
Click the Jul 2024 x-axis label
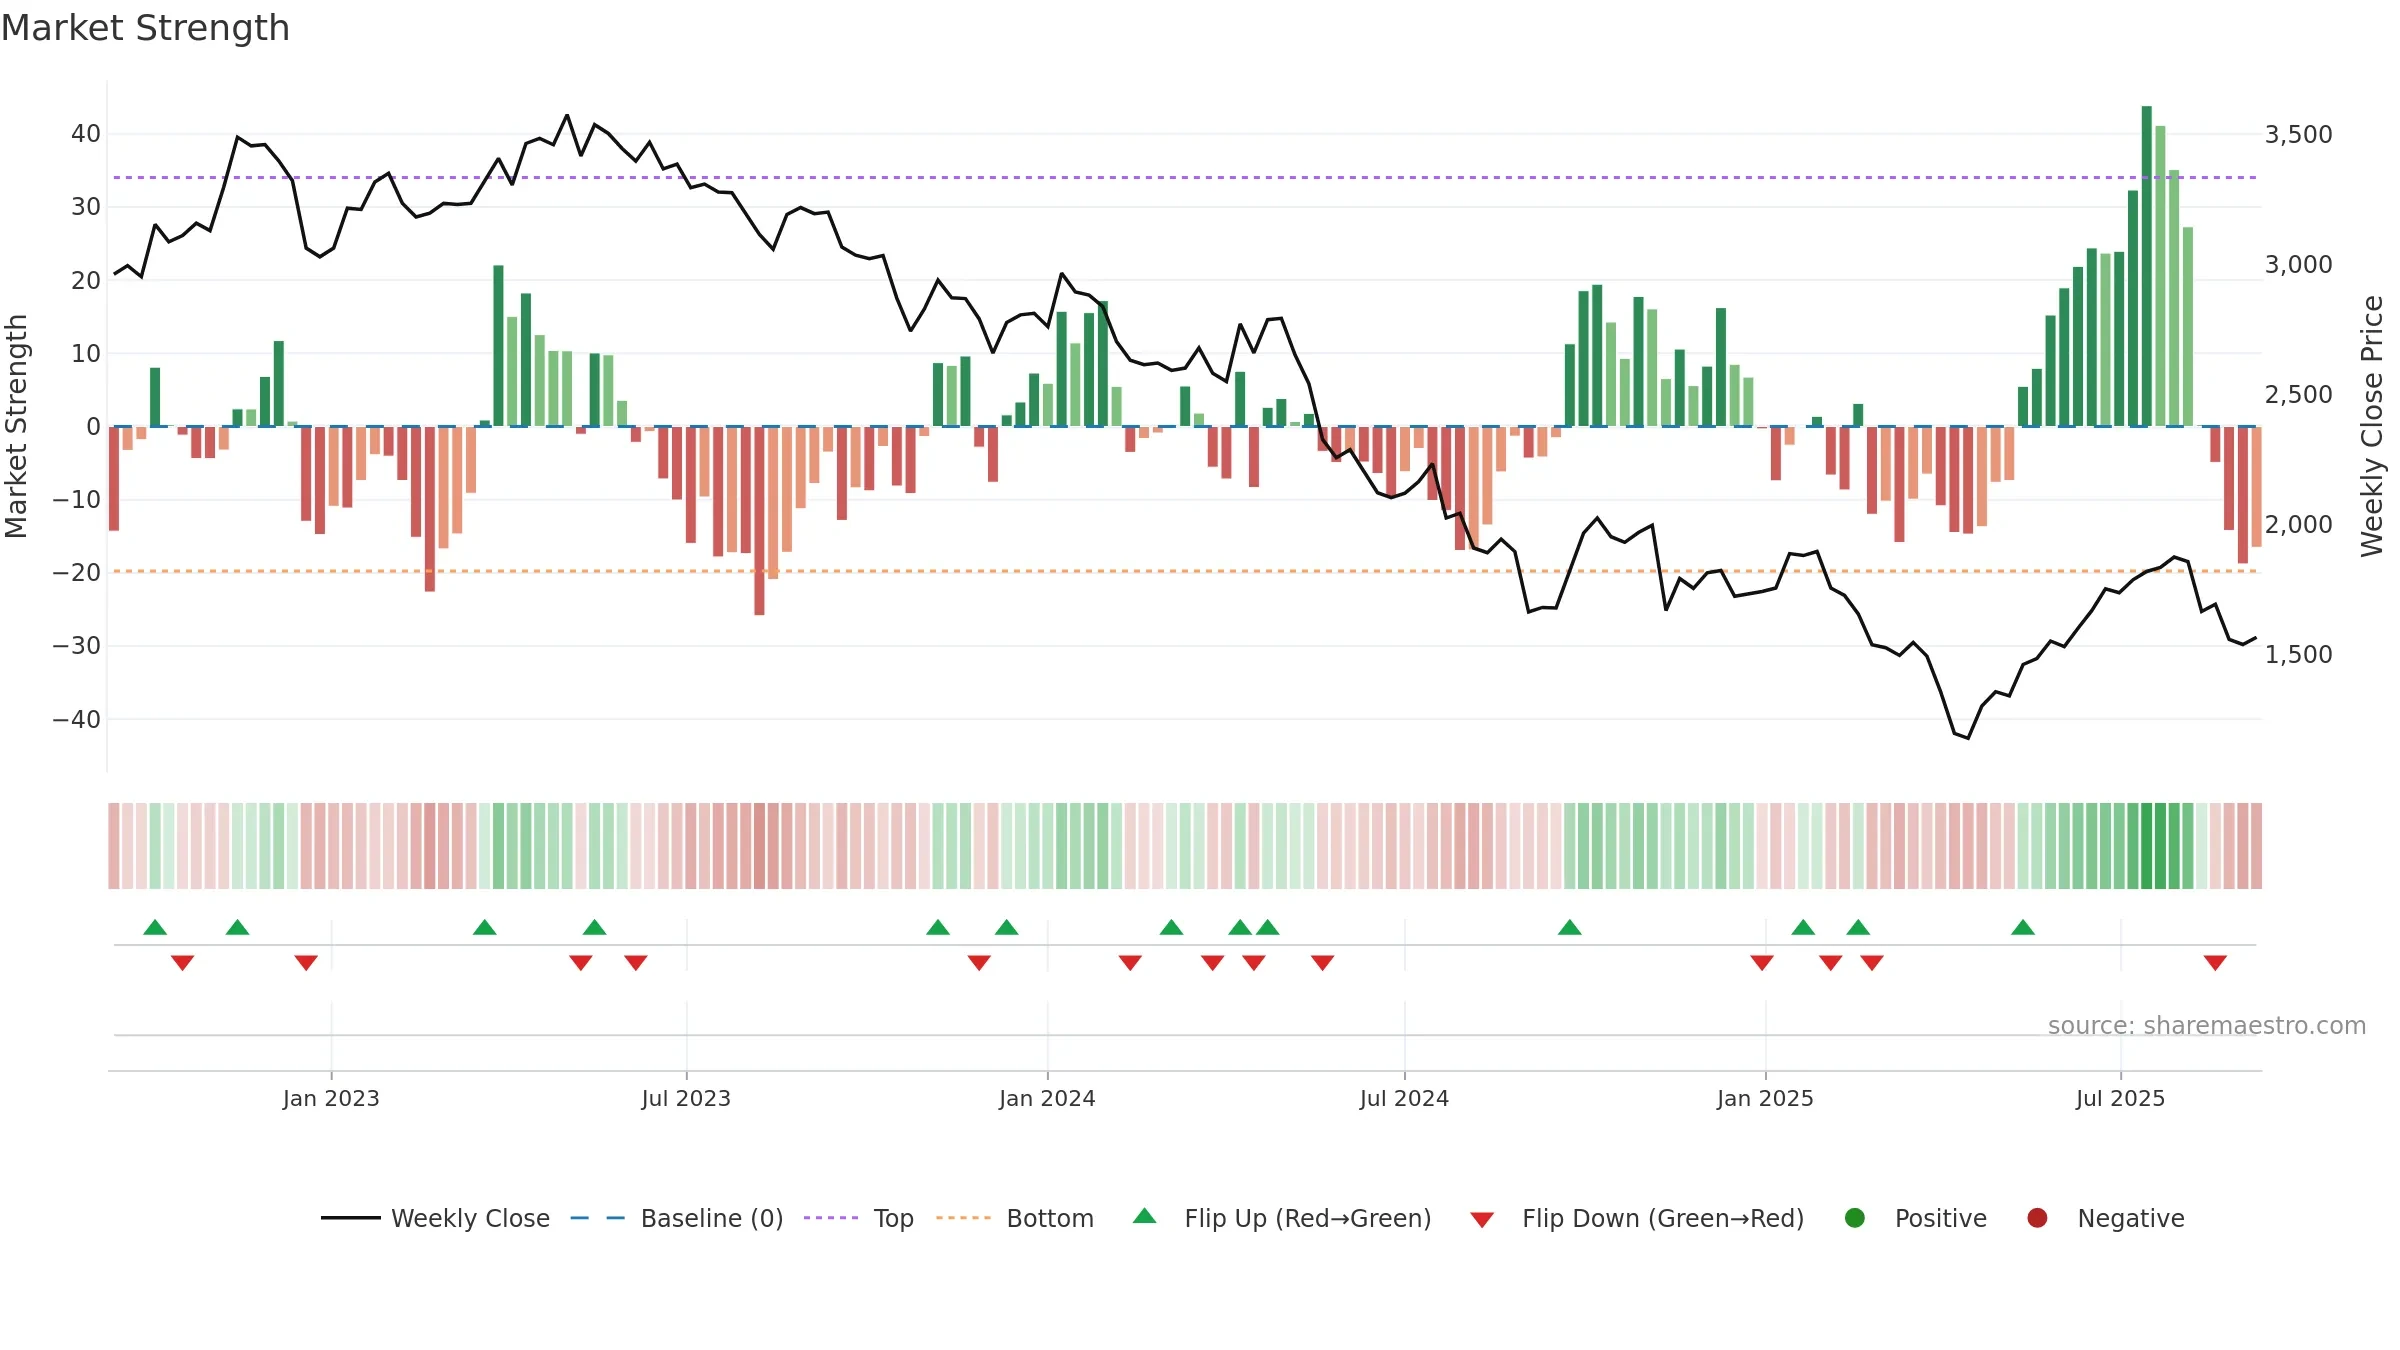pyautogui.click(x=1404, y=1098)
